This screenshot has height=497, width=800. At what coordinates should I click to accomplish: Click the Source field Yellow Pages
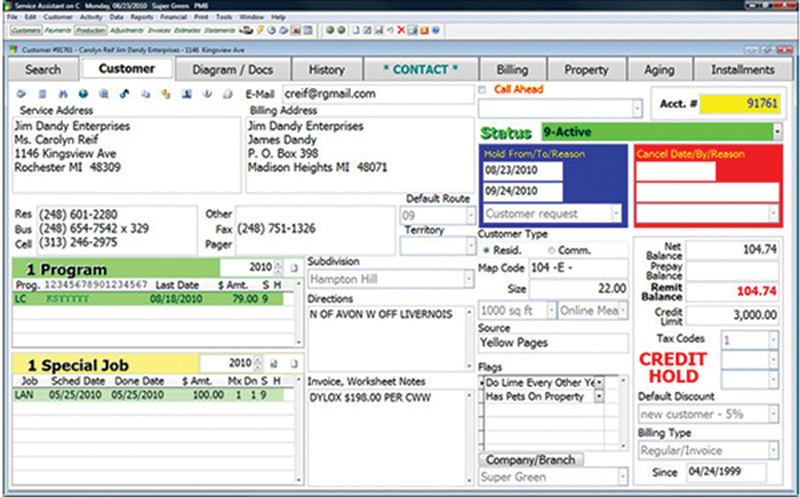pos(553,343)
